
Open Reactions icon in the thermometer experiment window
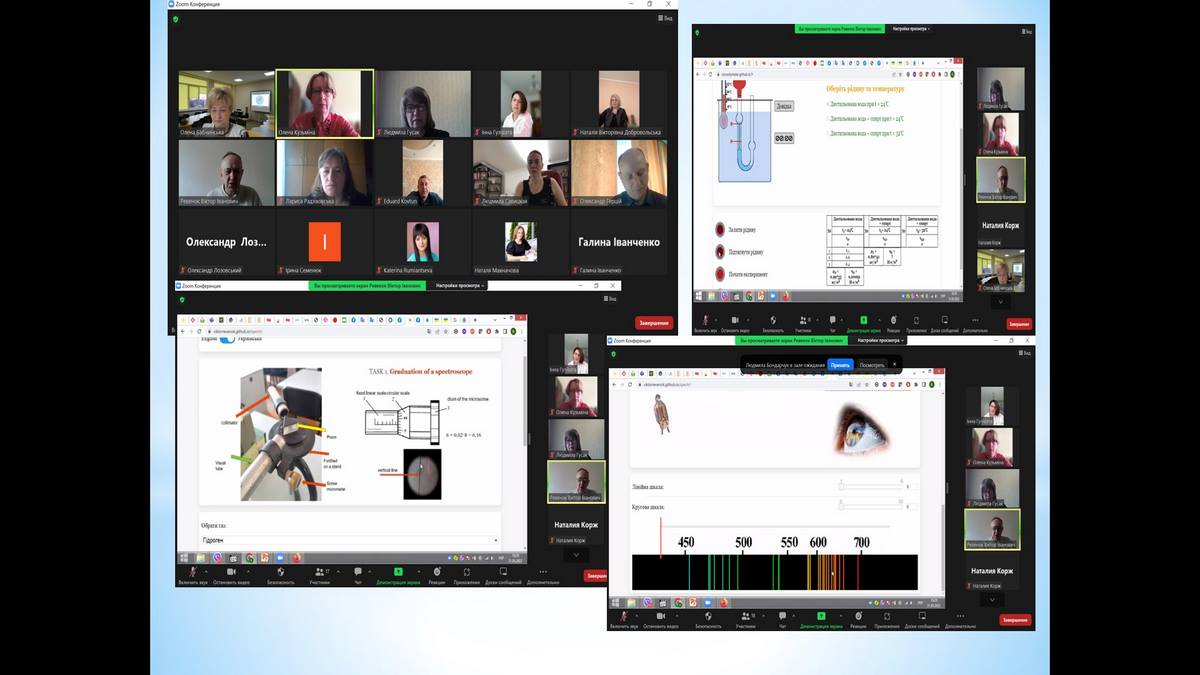(896, 320)
